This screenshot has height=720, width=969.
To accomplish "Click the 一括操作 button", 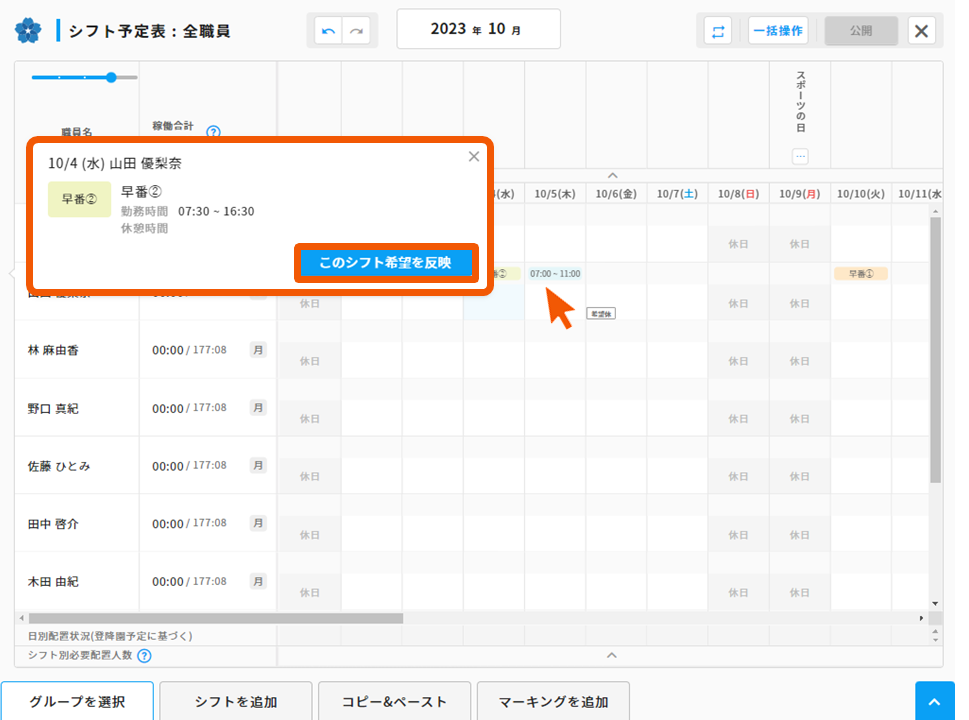I will (777, 31).
